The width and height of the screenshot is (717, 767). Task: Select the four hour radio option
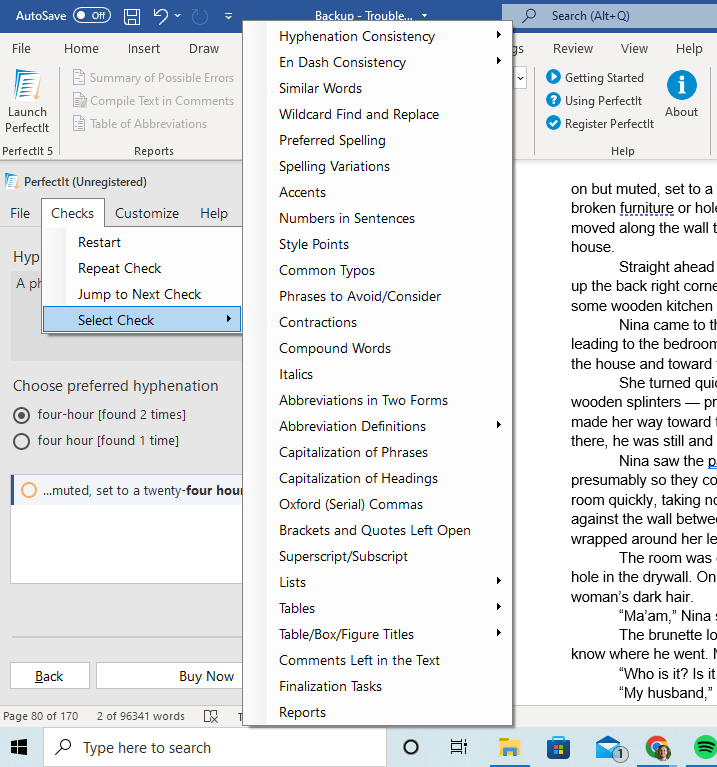click(x=22, y=441)
